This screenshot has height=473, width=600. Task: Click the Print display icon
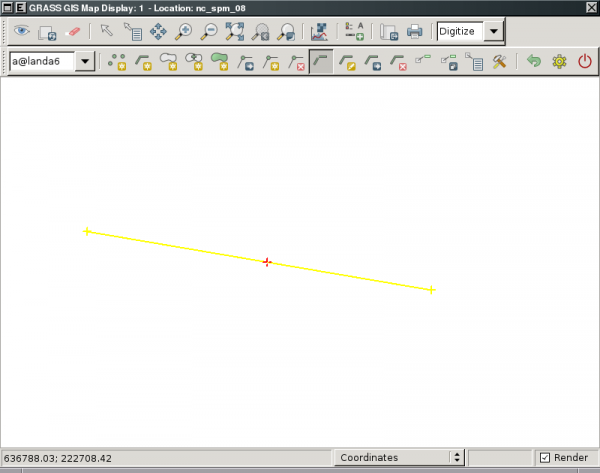tap(414, 32)
